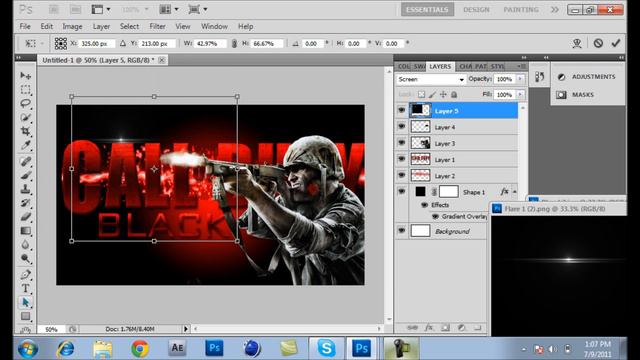
Task: Toggle Gradient Overlay effect visibility
Action: 435,216
